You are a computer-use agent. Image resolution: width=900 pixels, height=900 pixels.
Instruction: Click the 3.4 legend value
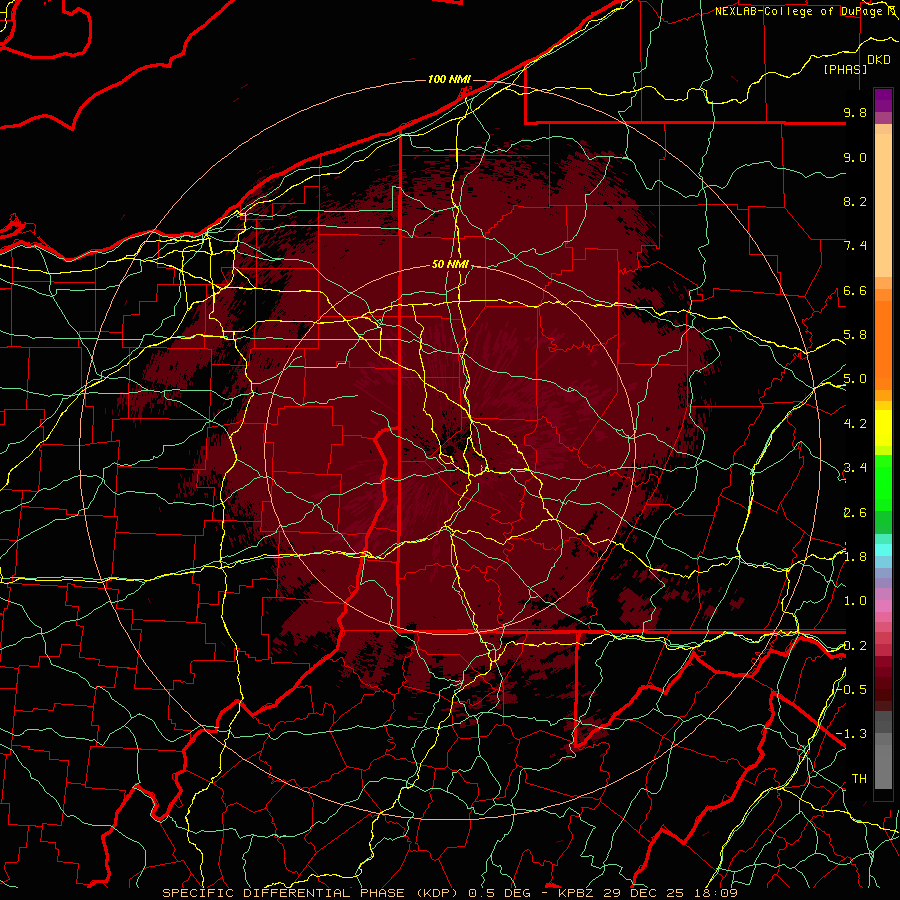[855, 468]
